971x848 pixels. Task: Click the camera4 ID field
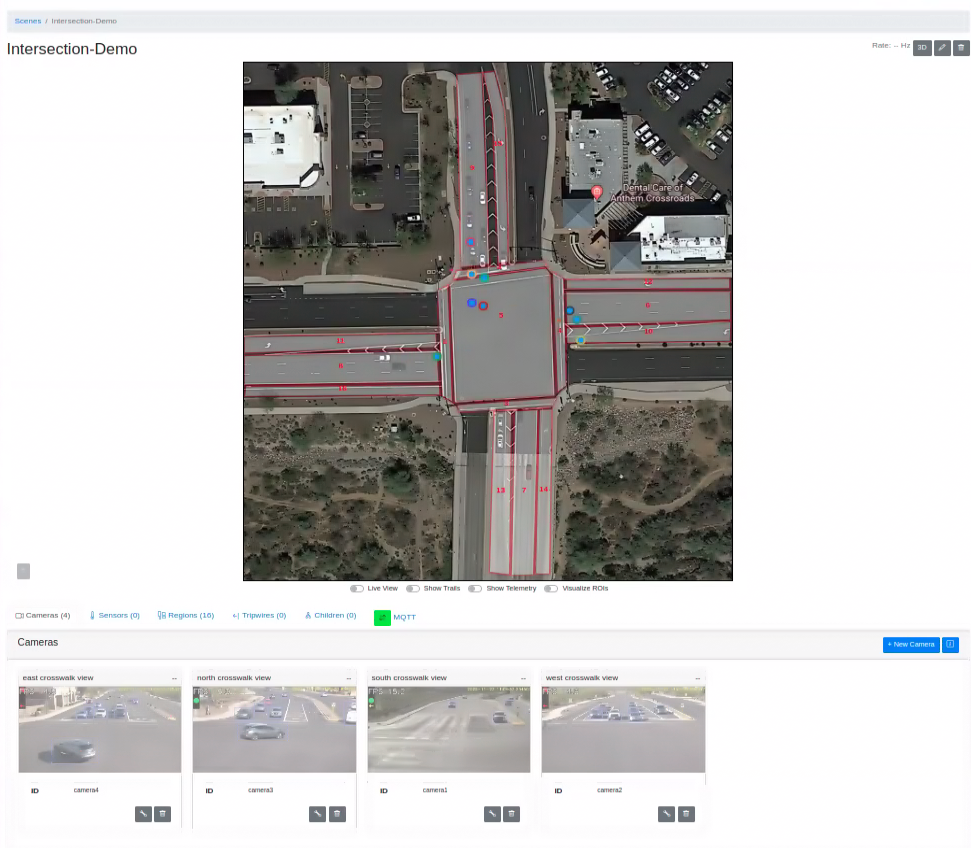coord(88,790)
